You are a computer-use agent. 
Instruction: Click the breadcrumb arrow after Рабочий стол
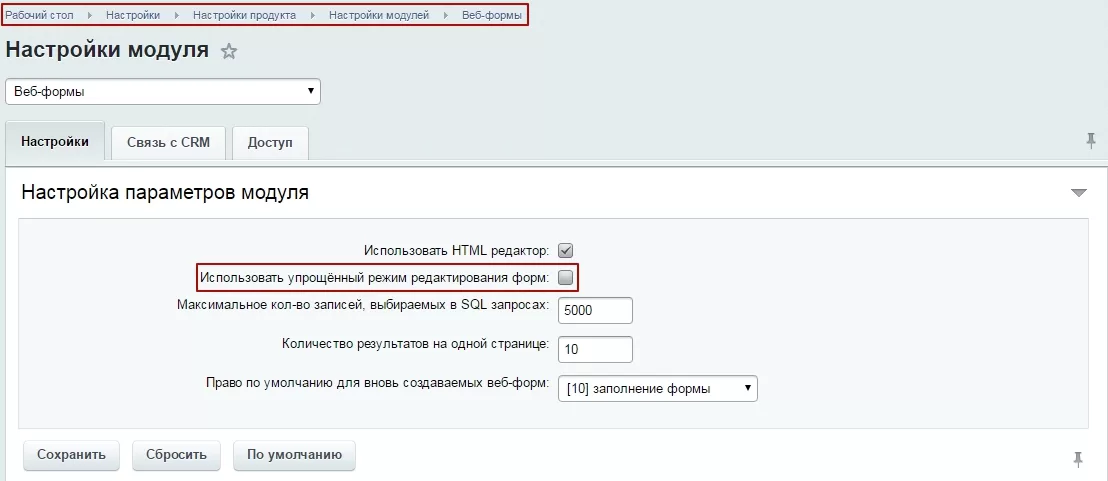pos(90,15)
